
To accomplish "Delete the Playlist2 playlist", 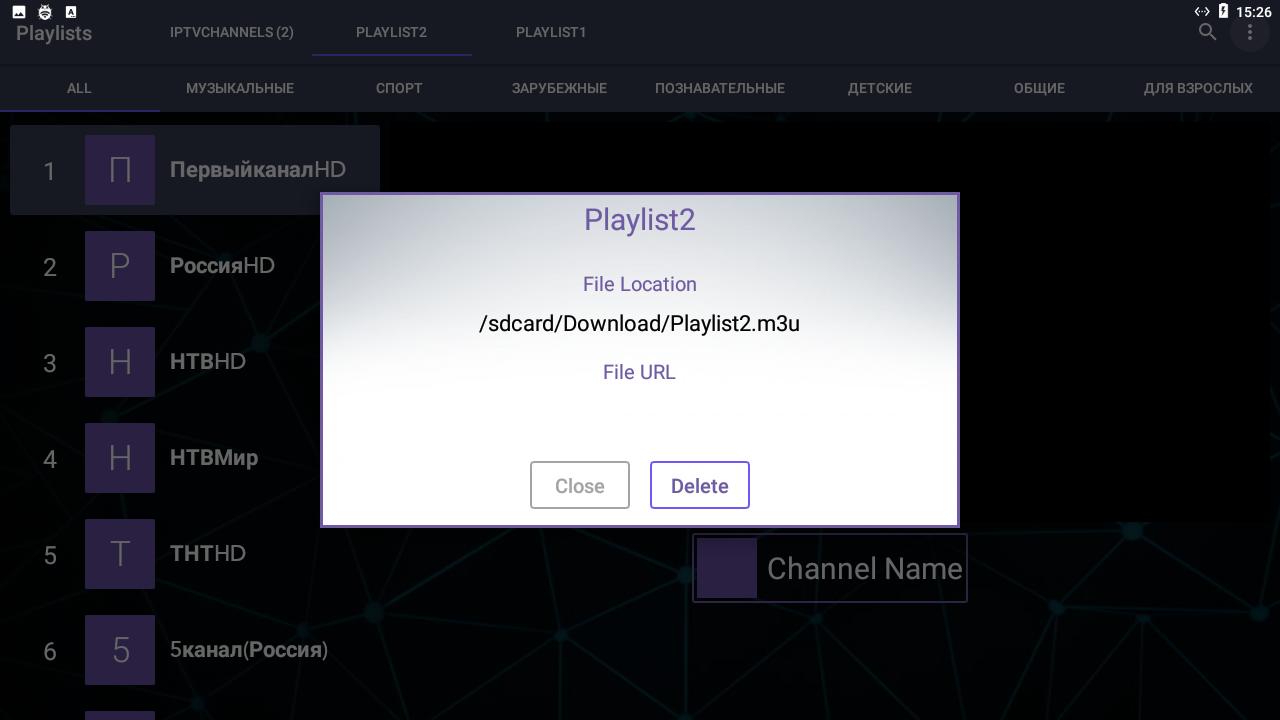I will coord(700,485).
